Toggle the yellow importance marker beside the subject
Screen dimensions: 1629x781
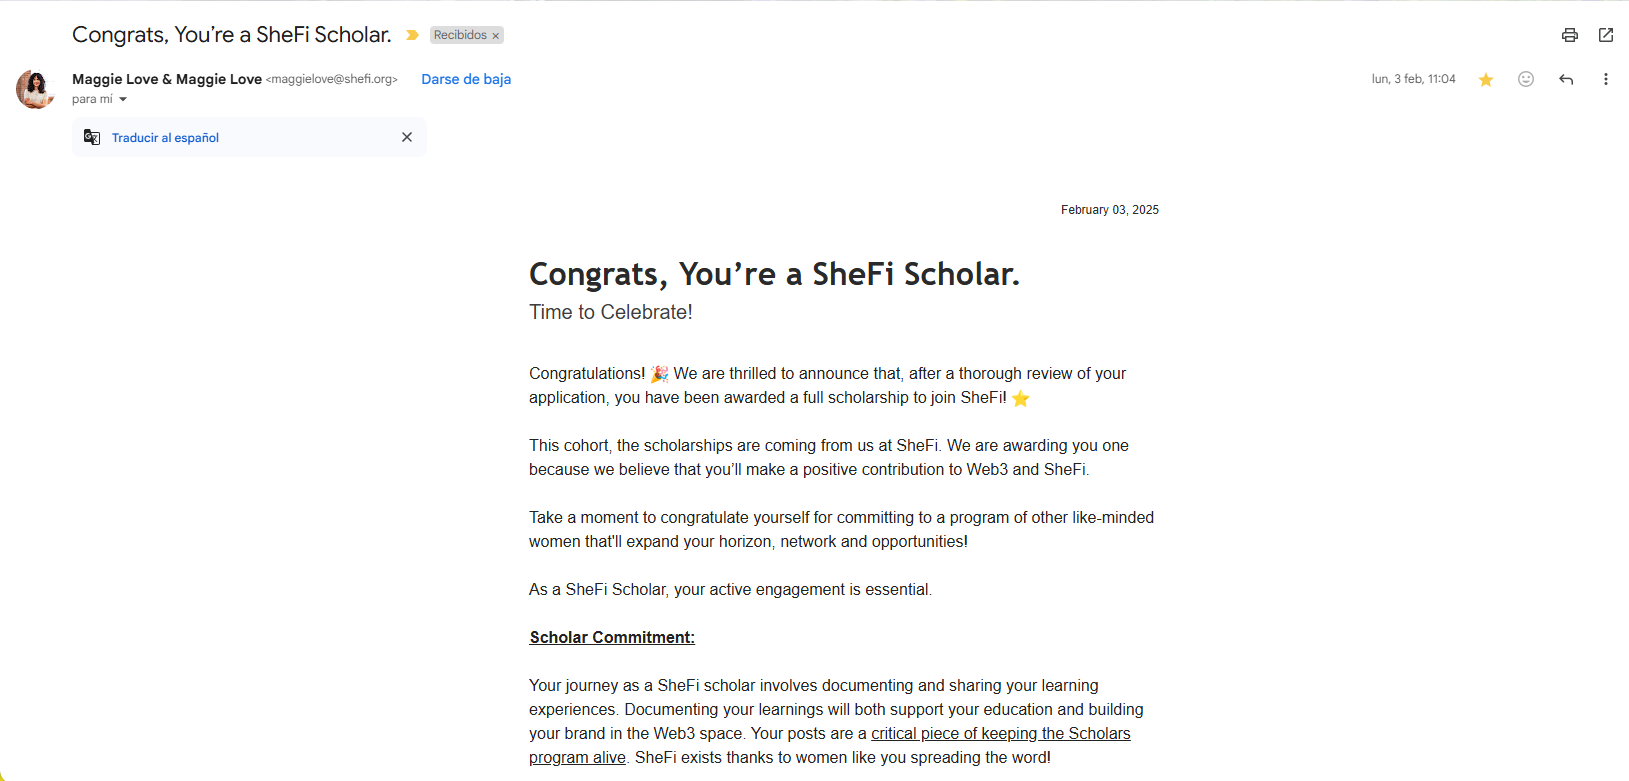[412, 35]
